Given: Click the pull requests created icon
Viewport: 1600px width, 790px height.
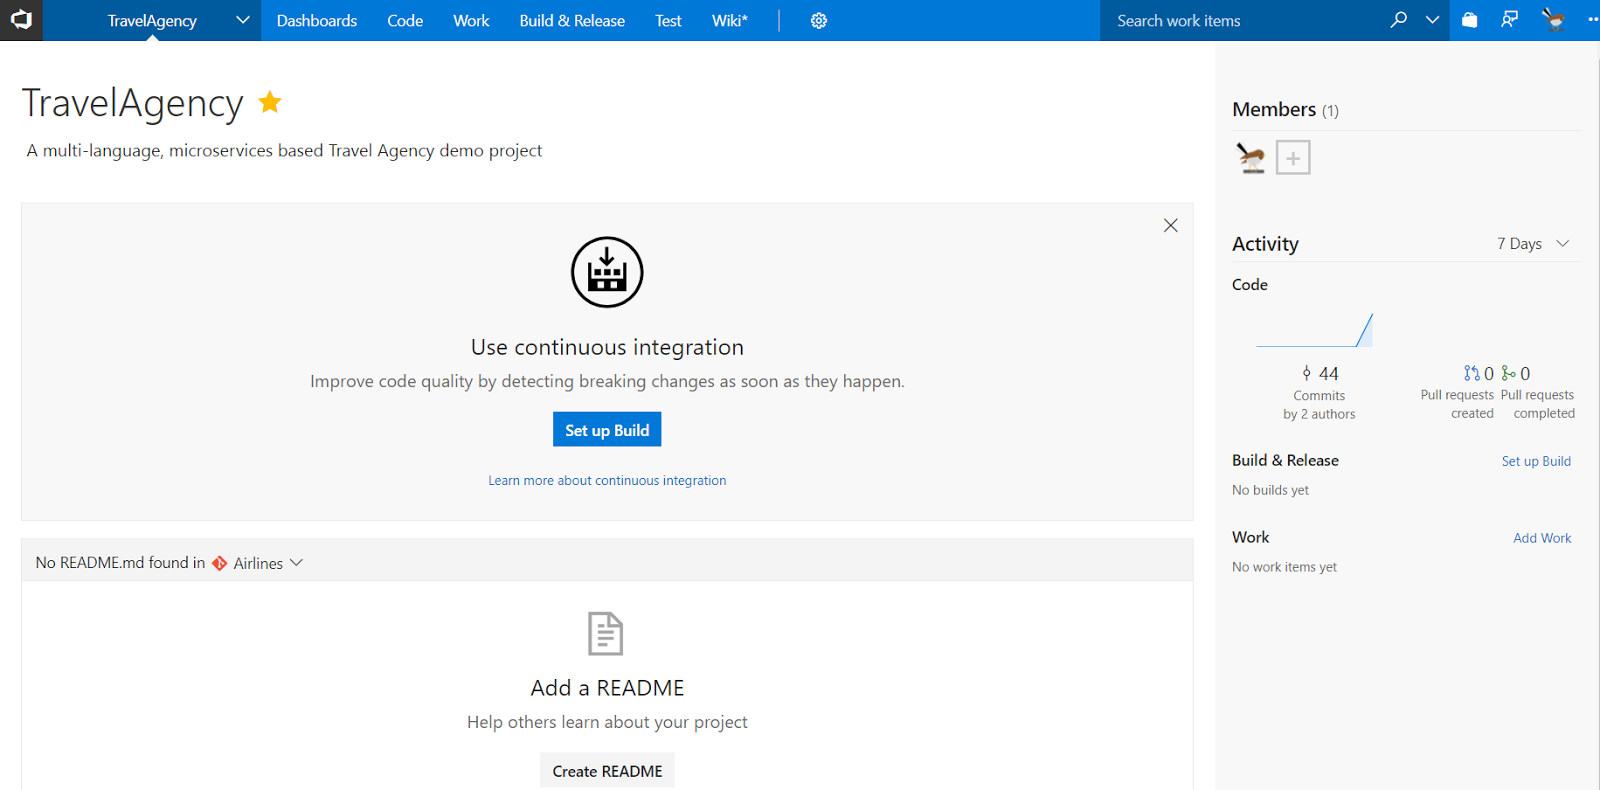Looking at the screenshot, I should coord(1472,373).
